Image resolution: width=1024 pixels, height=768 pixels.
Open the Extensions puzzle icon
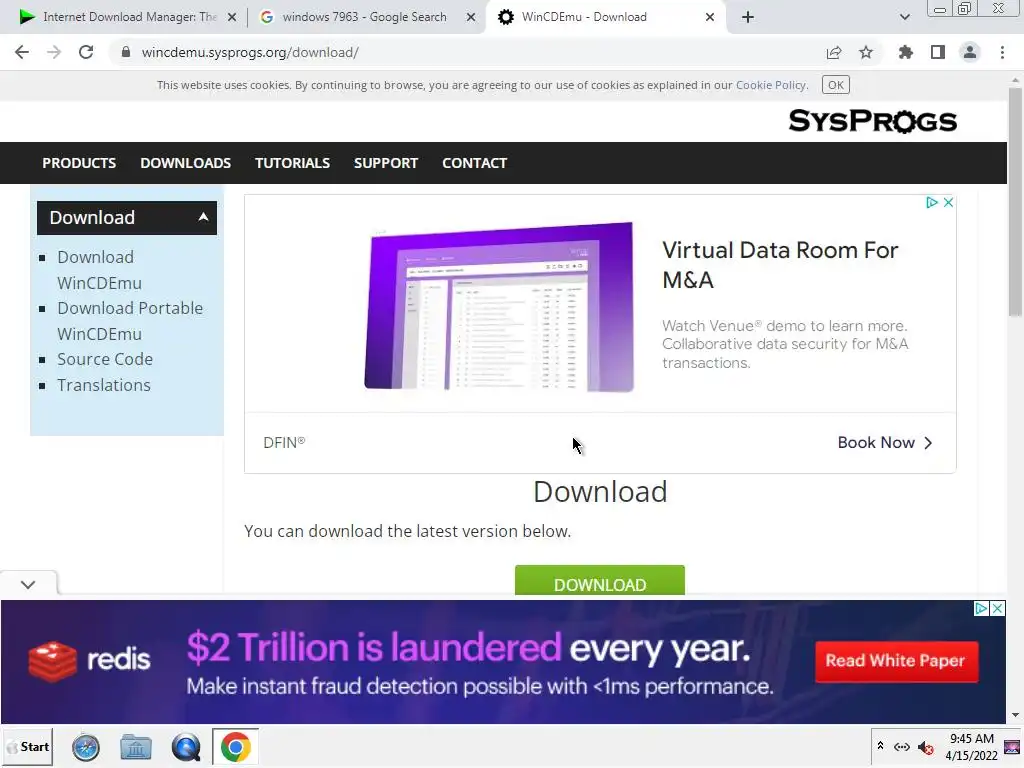click(x=906, y=52)
